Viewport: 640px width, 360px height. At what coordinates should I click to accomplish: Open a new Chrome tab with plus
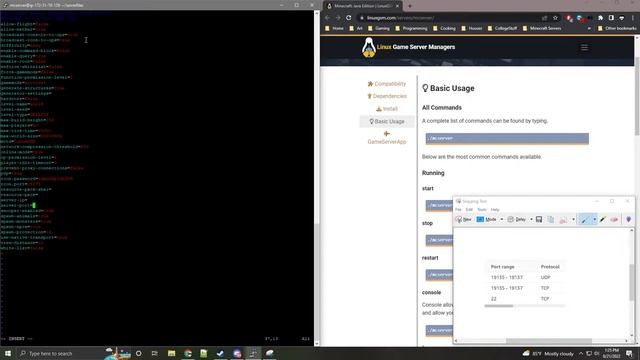click(x=410, y=6)
